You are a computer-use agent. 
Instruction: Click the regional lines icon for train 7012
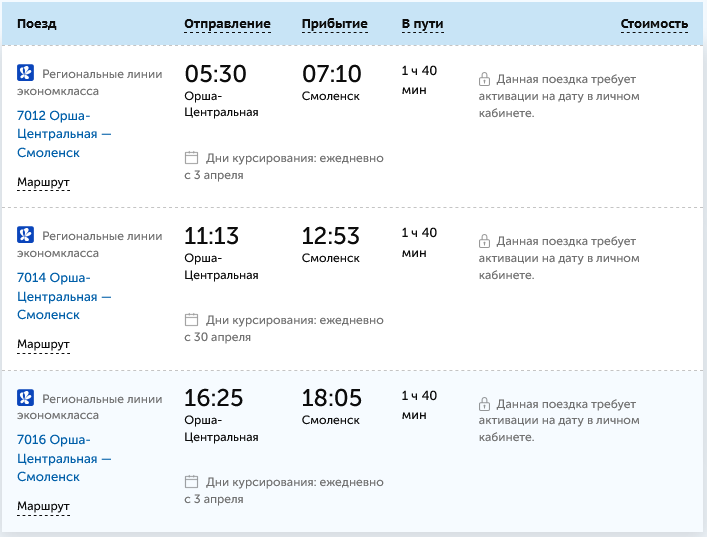[x=26, y=74]
